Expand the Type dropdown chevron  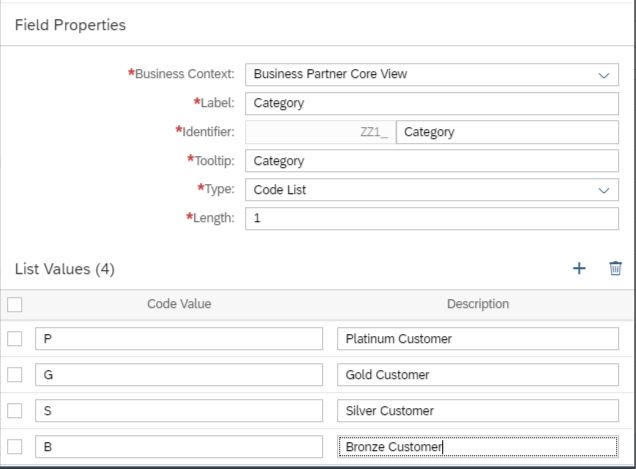click(x=604, y=190)
